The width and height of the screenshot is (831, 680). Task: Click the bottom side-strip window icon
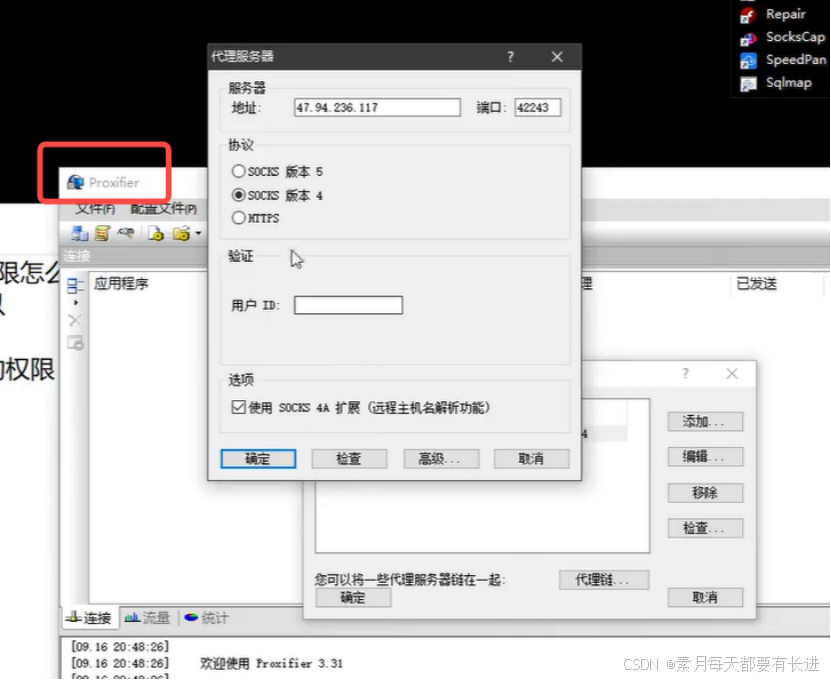pos(75,343)
